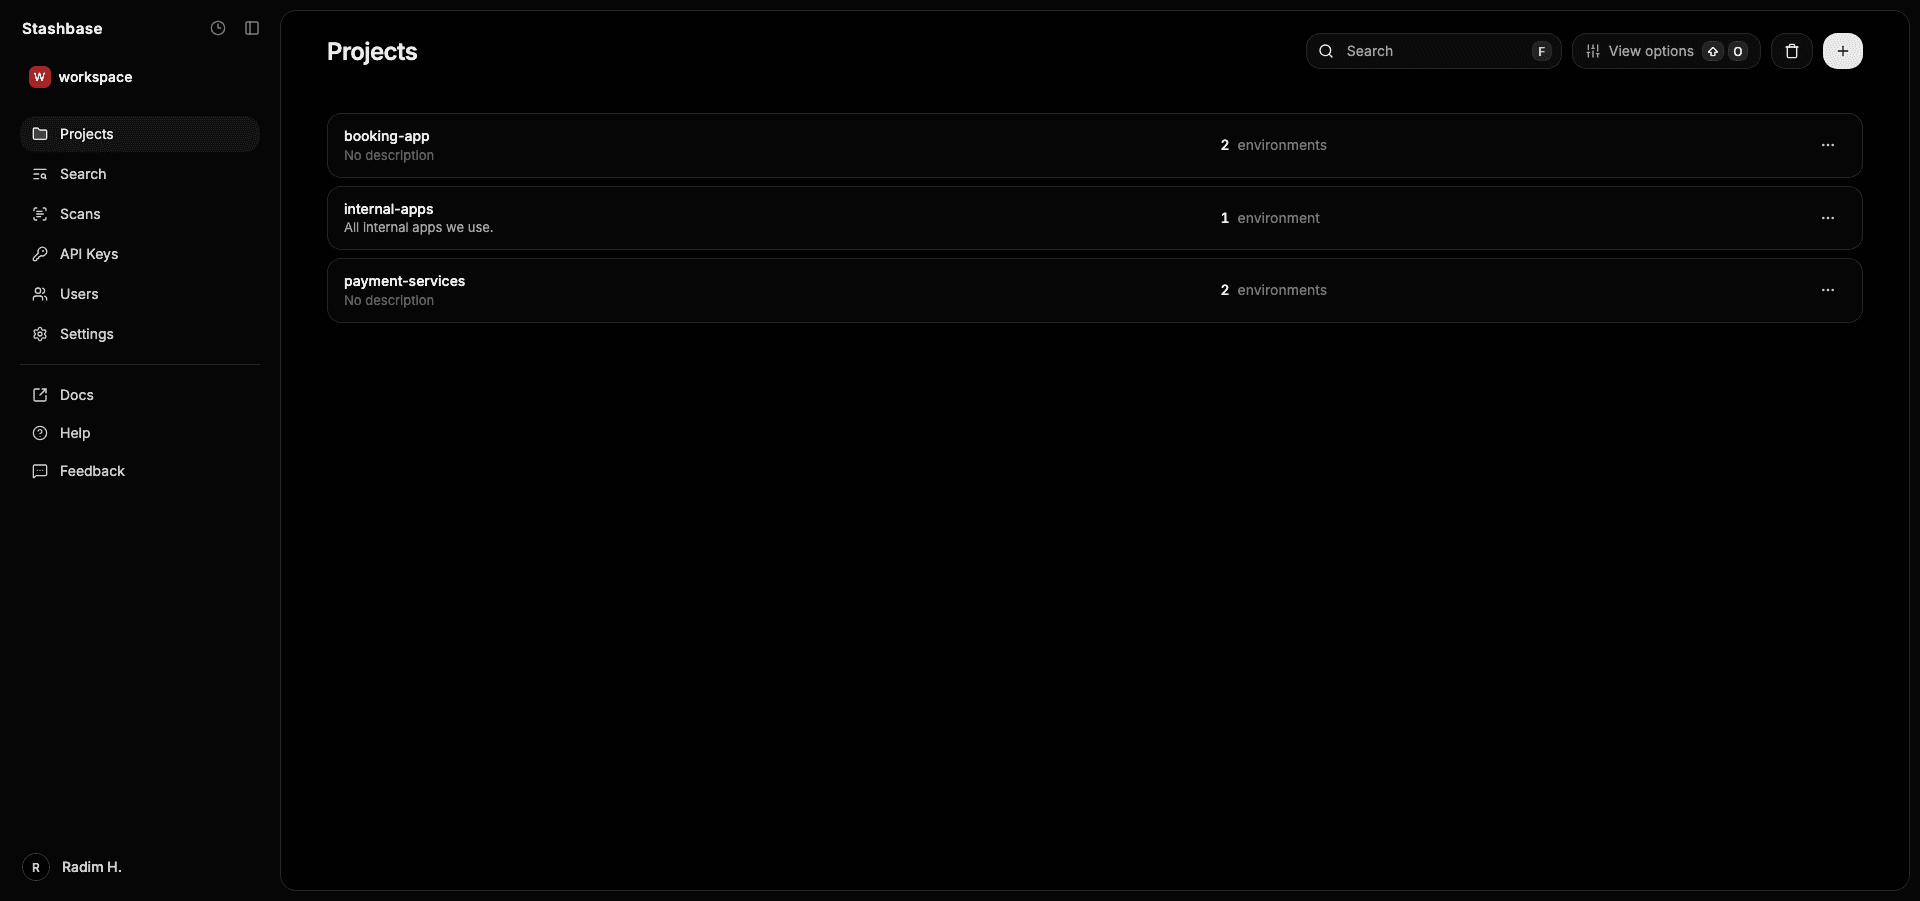Image resolution: width=1920 pixels, height=901 pixels.
Task: Open the Feedback link
Action: point(140,471)
